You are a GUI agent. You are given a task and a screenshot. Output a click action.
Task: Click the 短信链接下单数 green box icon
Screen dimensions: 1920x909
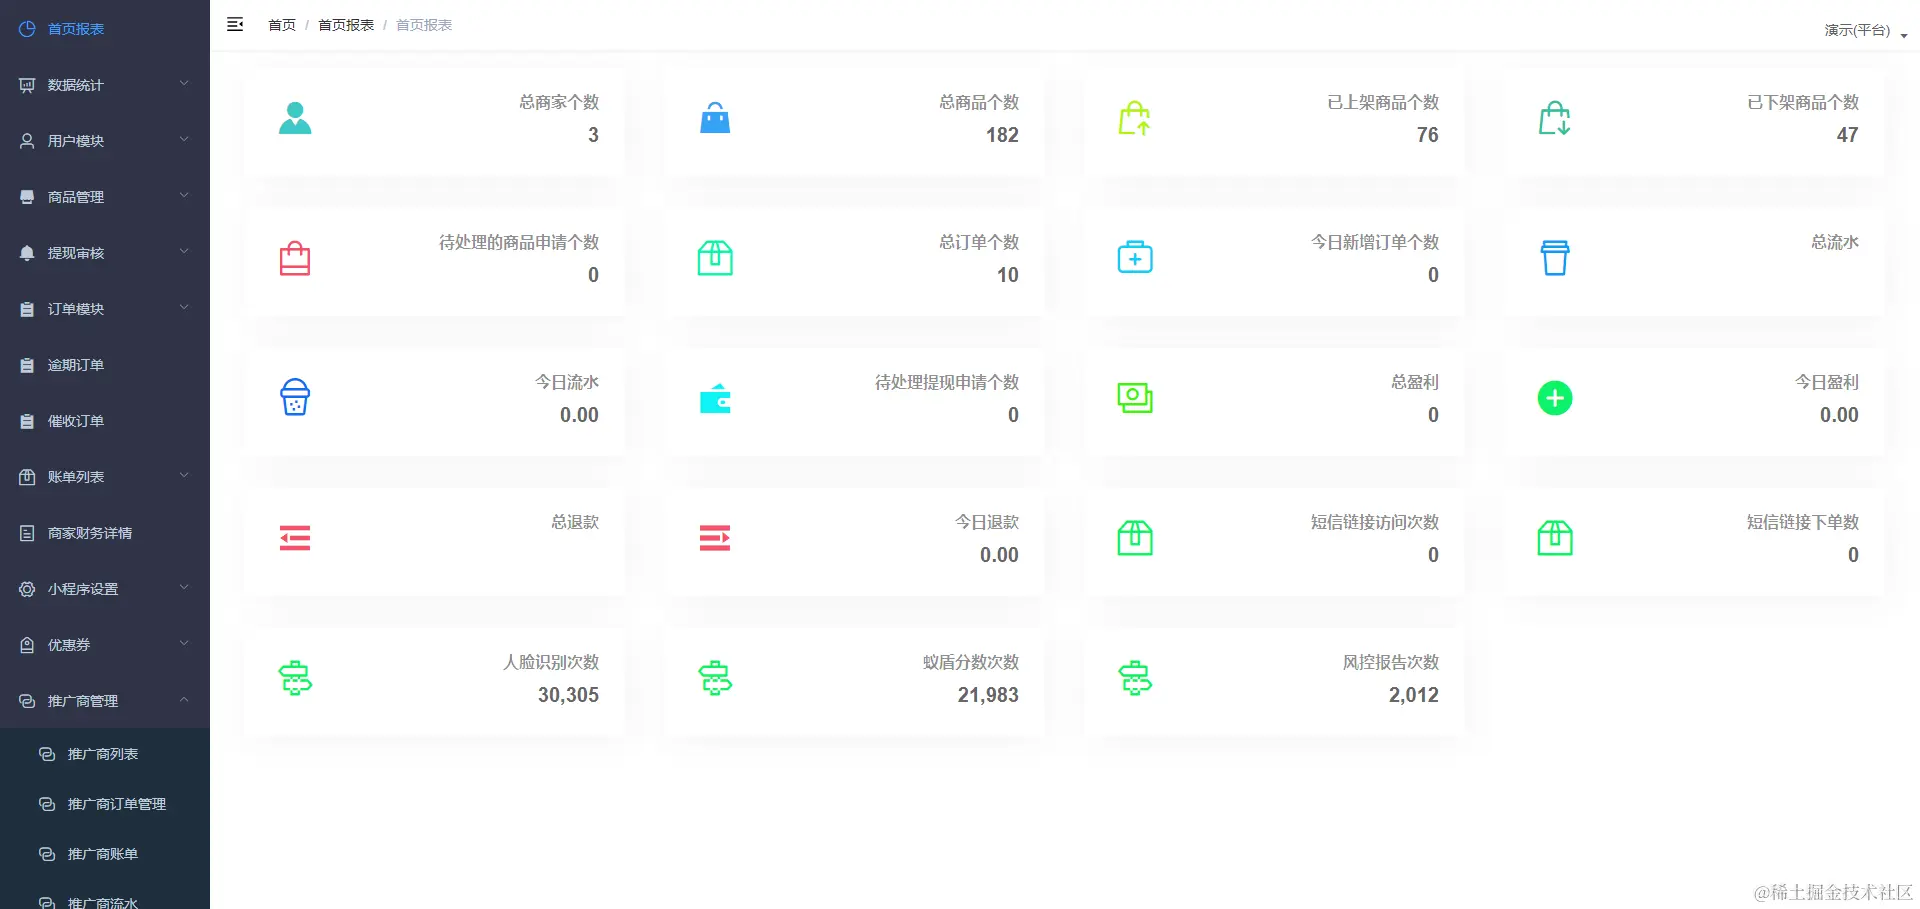click(x=1555, y=538)
